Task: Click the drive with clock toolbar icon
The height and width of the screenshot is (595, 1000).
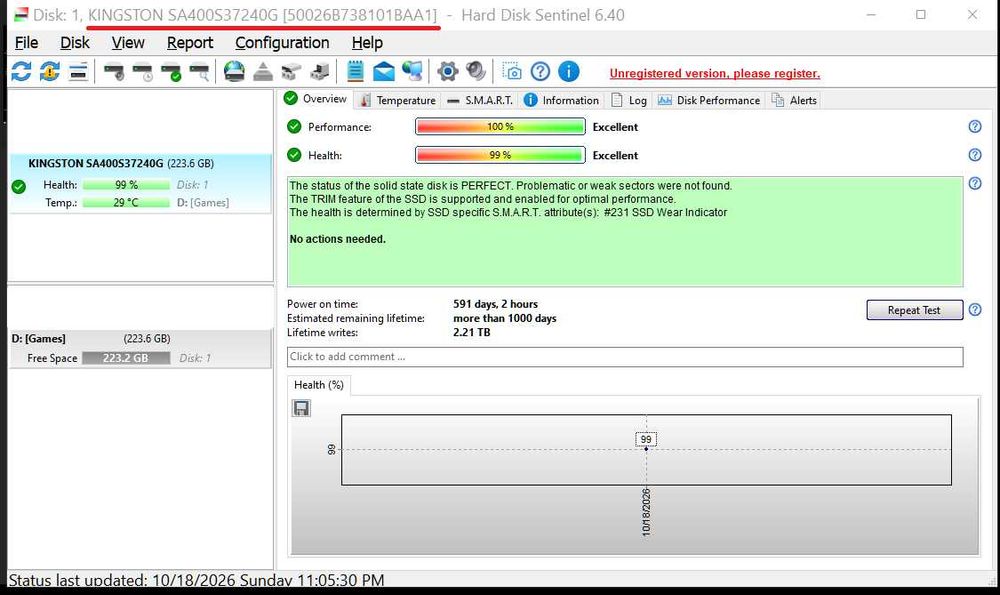Action: point(143,71)
